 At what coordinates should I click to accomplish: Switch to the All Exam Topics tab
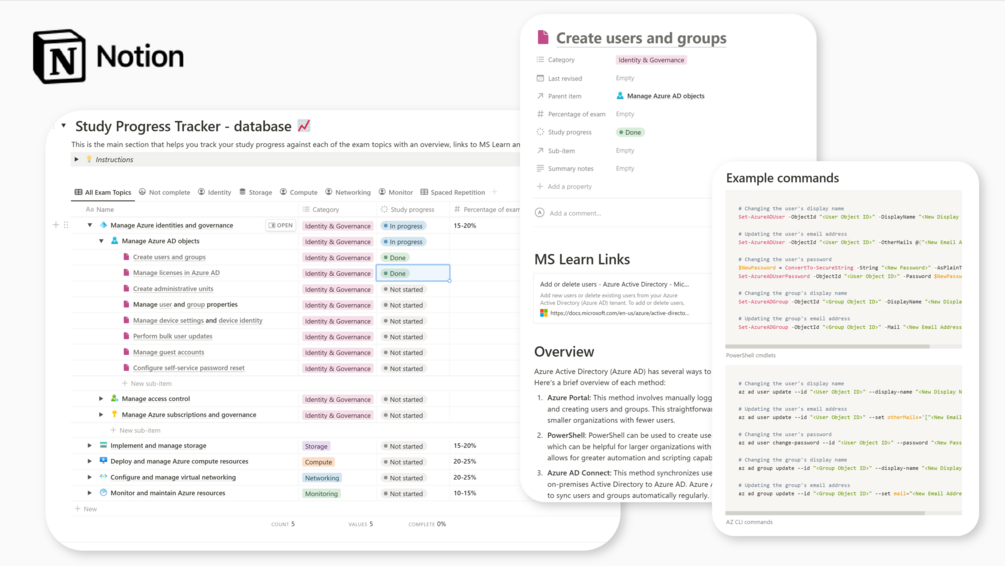click(103, 192)
